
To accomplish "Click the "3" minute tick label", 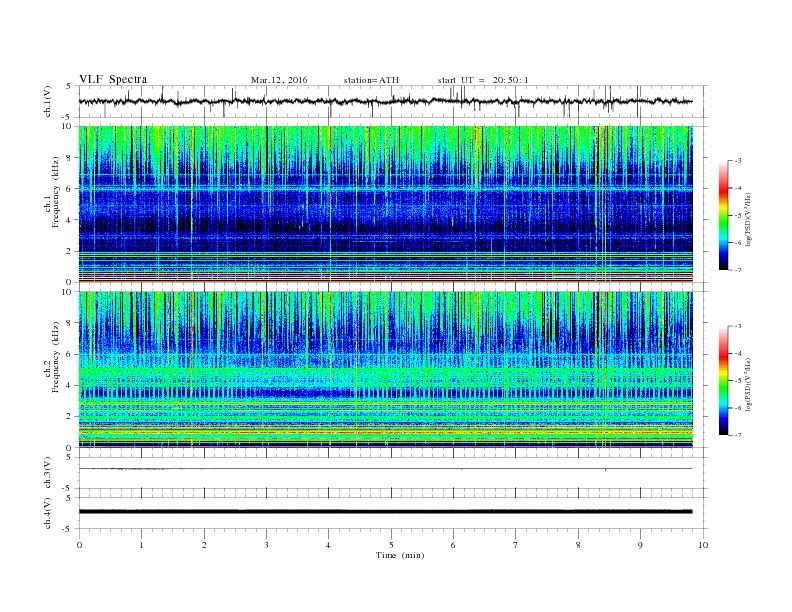I will [266, 545].
